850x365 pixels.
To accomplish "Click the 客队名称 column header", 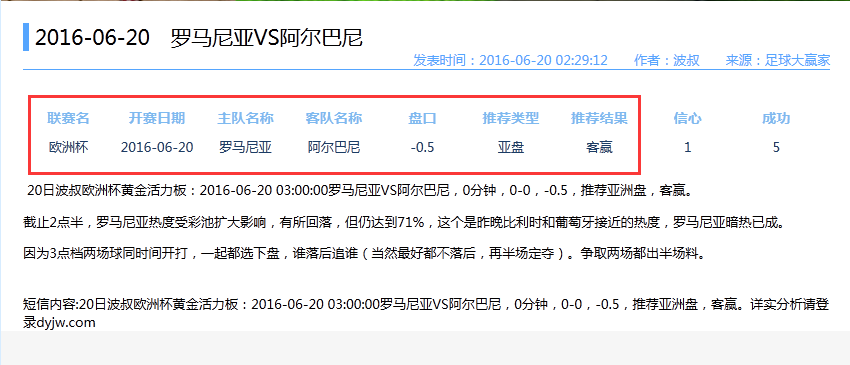I will 333,118.
